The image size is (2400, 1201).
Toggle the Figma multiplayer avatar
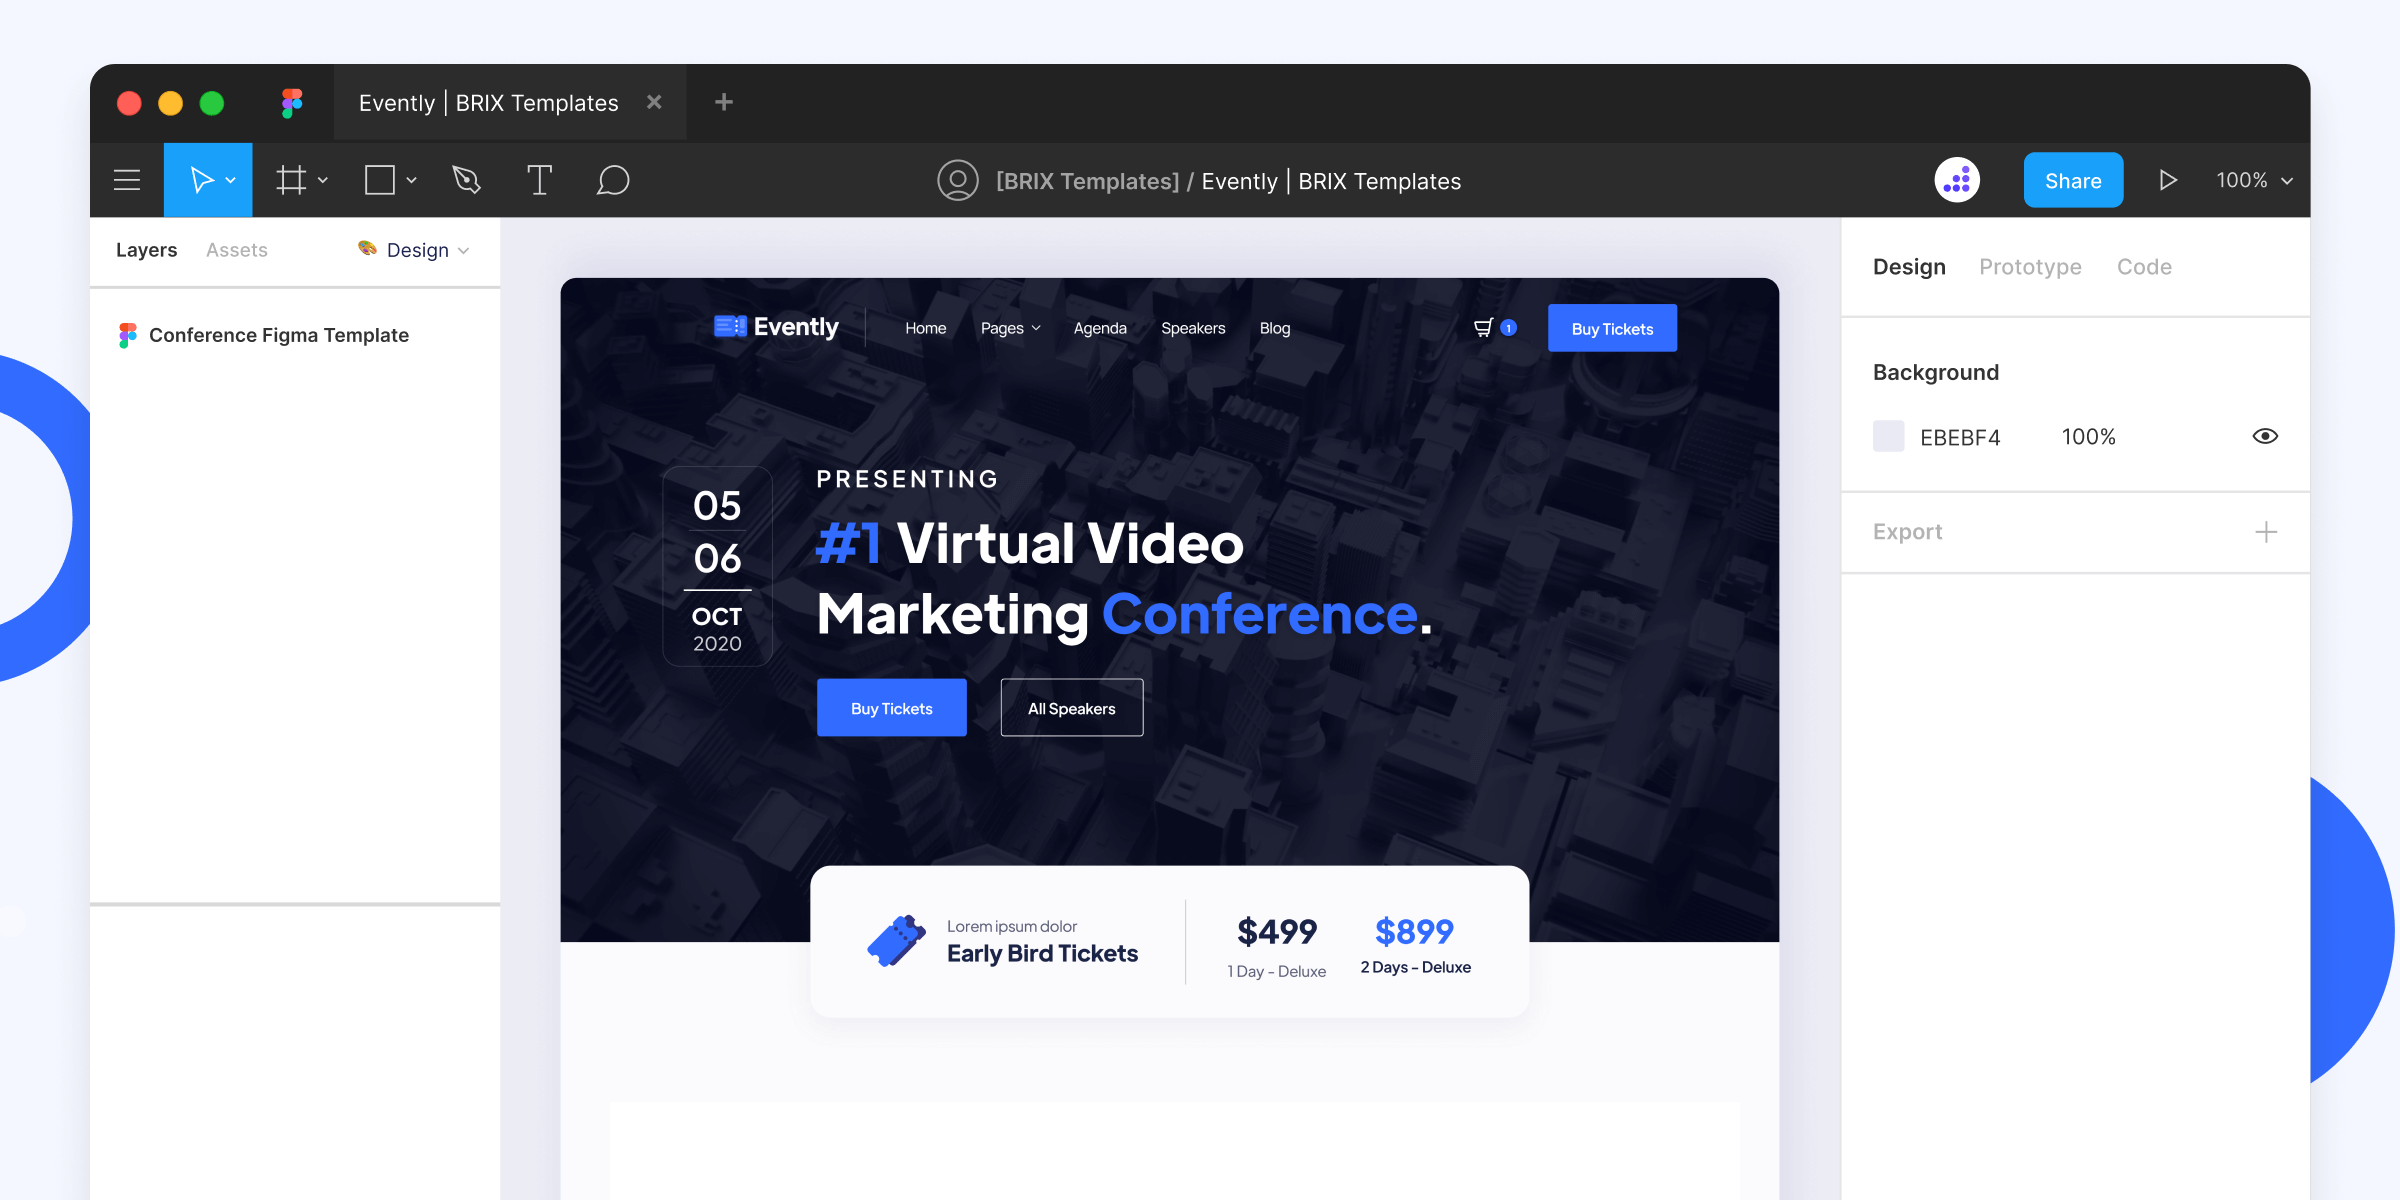pyautogui.click(x=1959, y=179)
